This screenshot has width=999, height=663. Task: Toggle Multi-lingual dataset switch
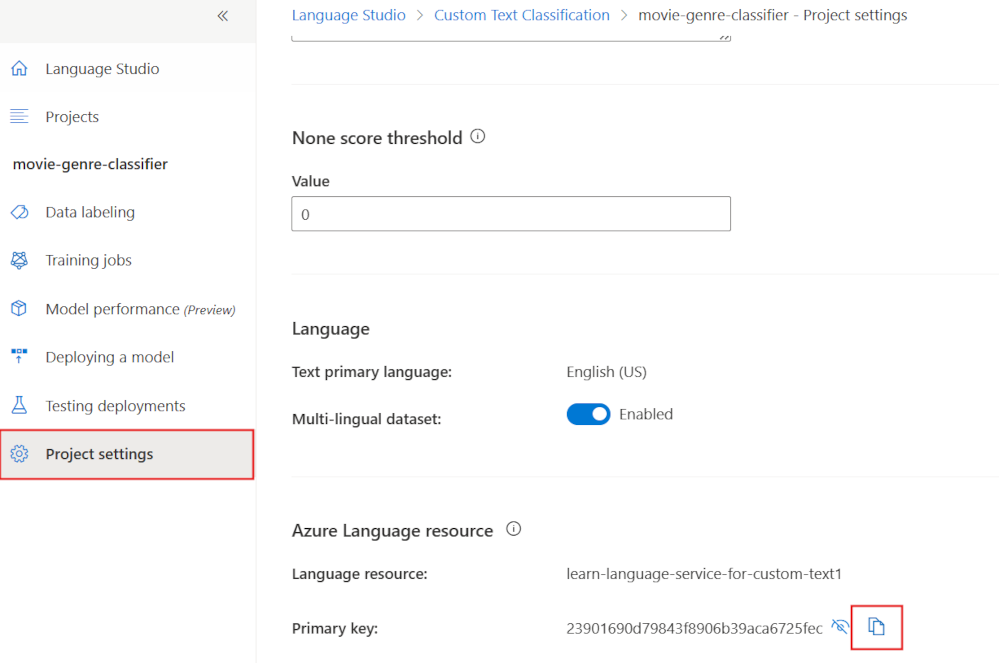pos(588,414)
